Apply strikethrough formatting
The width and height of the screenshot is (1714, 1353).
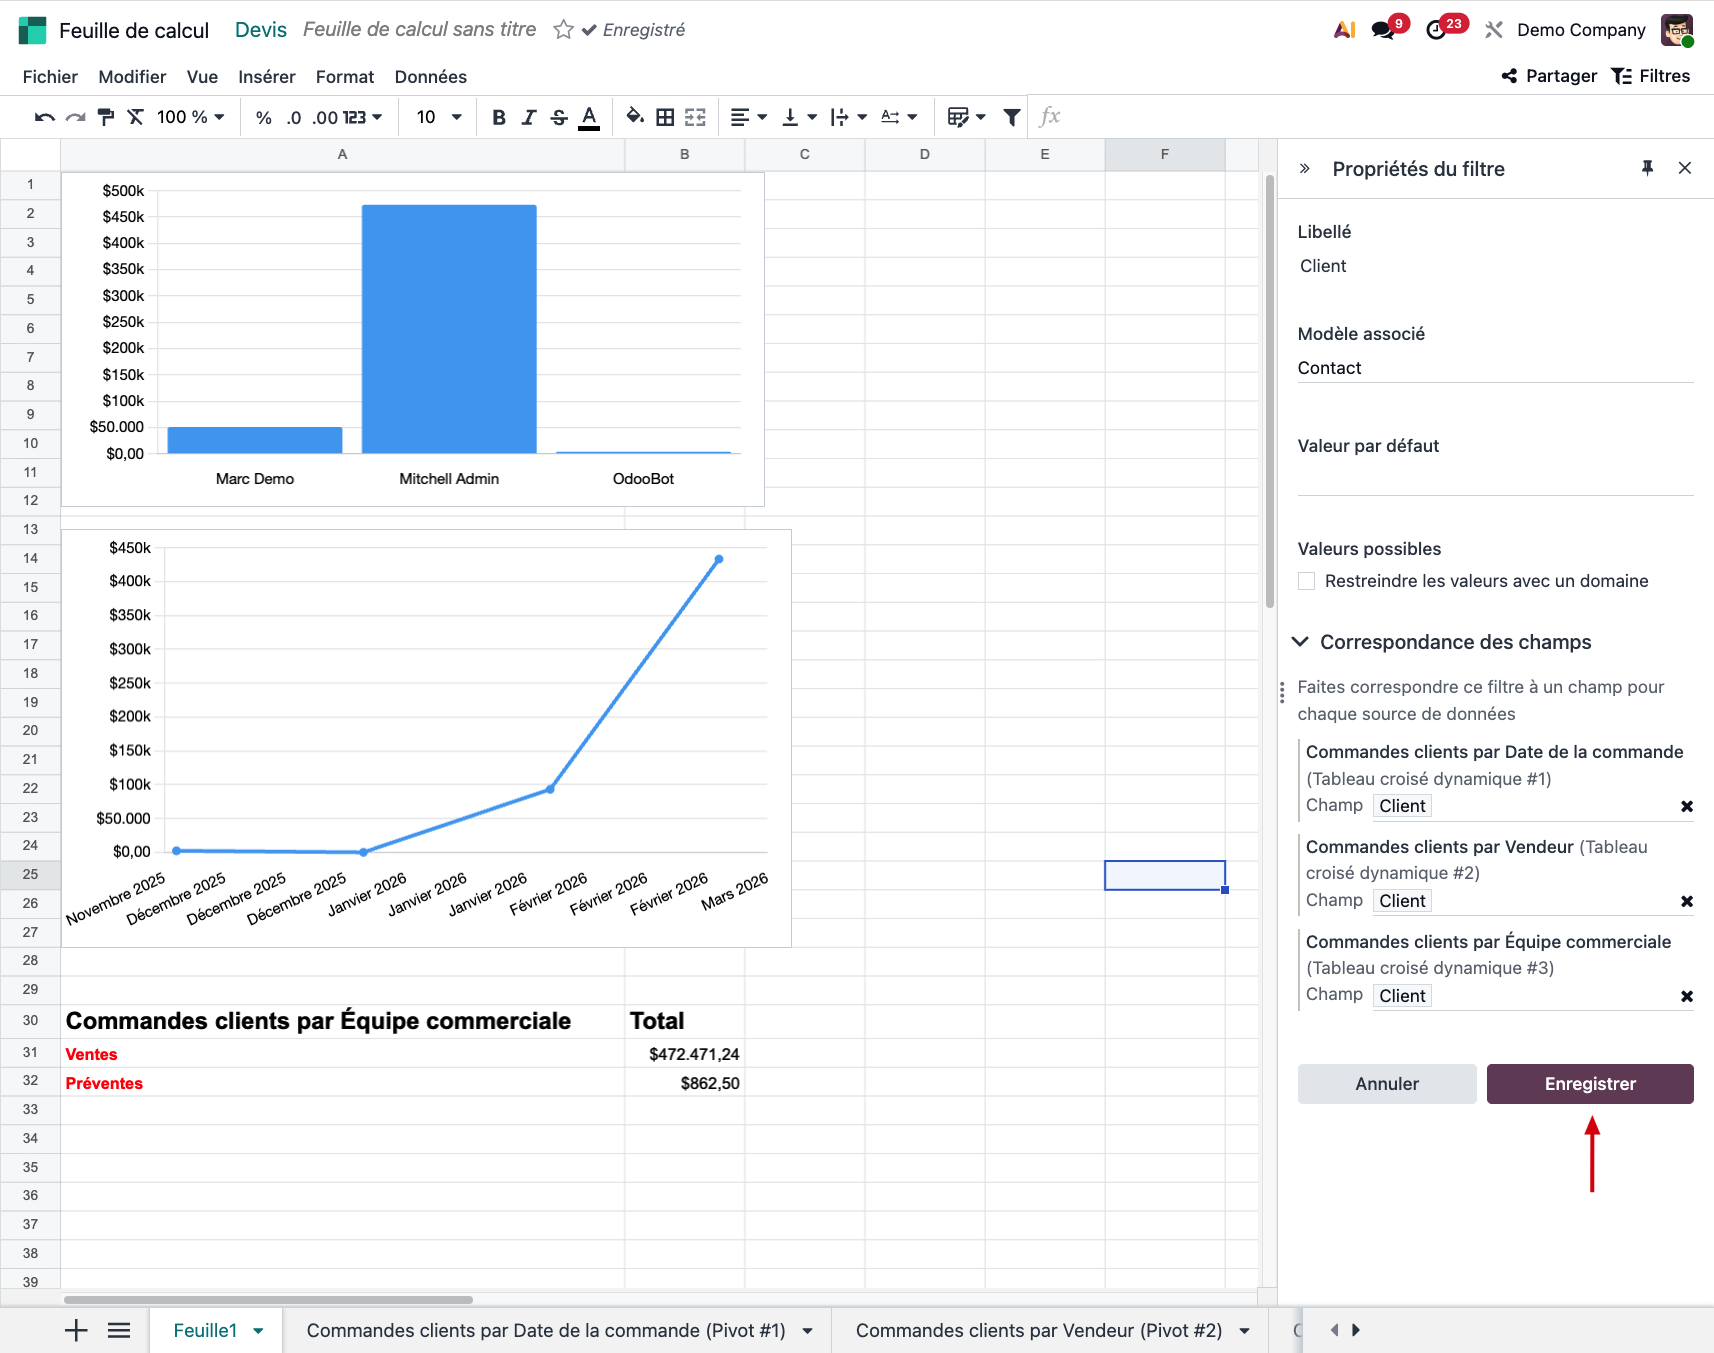click(x=559, y=117)
